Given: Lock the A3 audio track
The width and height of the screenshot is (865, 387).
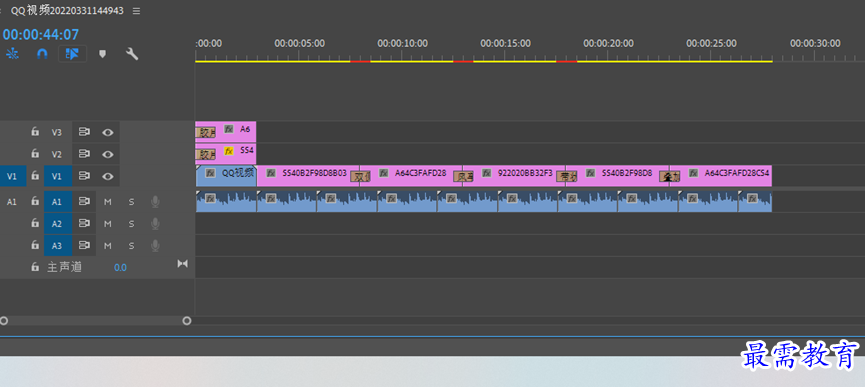Looking at the screenshot, I should click(x=35, y=245).
